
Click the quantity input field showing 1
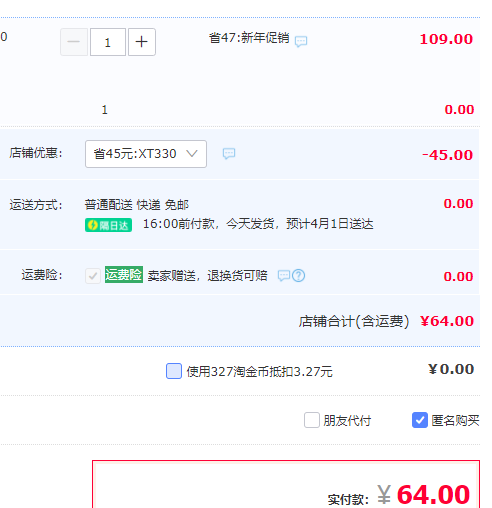coord(108,42)
